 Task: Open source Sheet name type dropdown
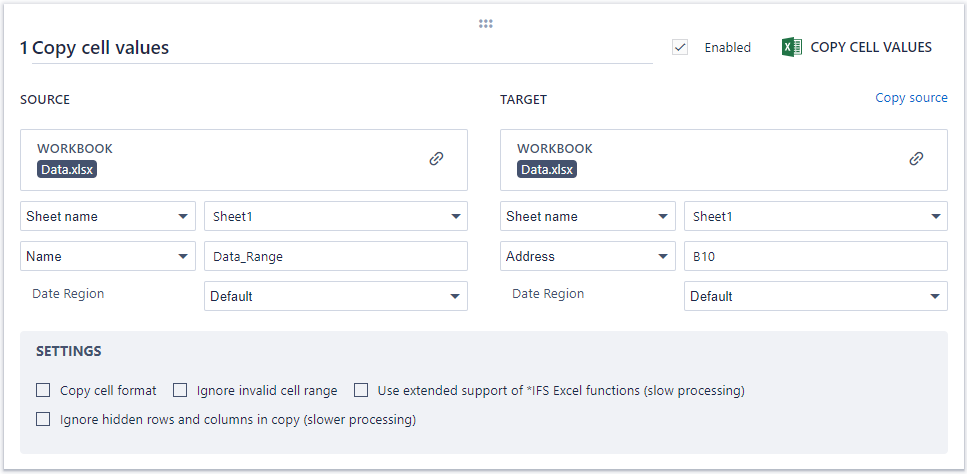(108, 216)
